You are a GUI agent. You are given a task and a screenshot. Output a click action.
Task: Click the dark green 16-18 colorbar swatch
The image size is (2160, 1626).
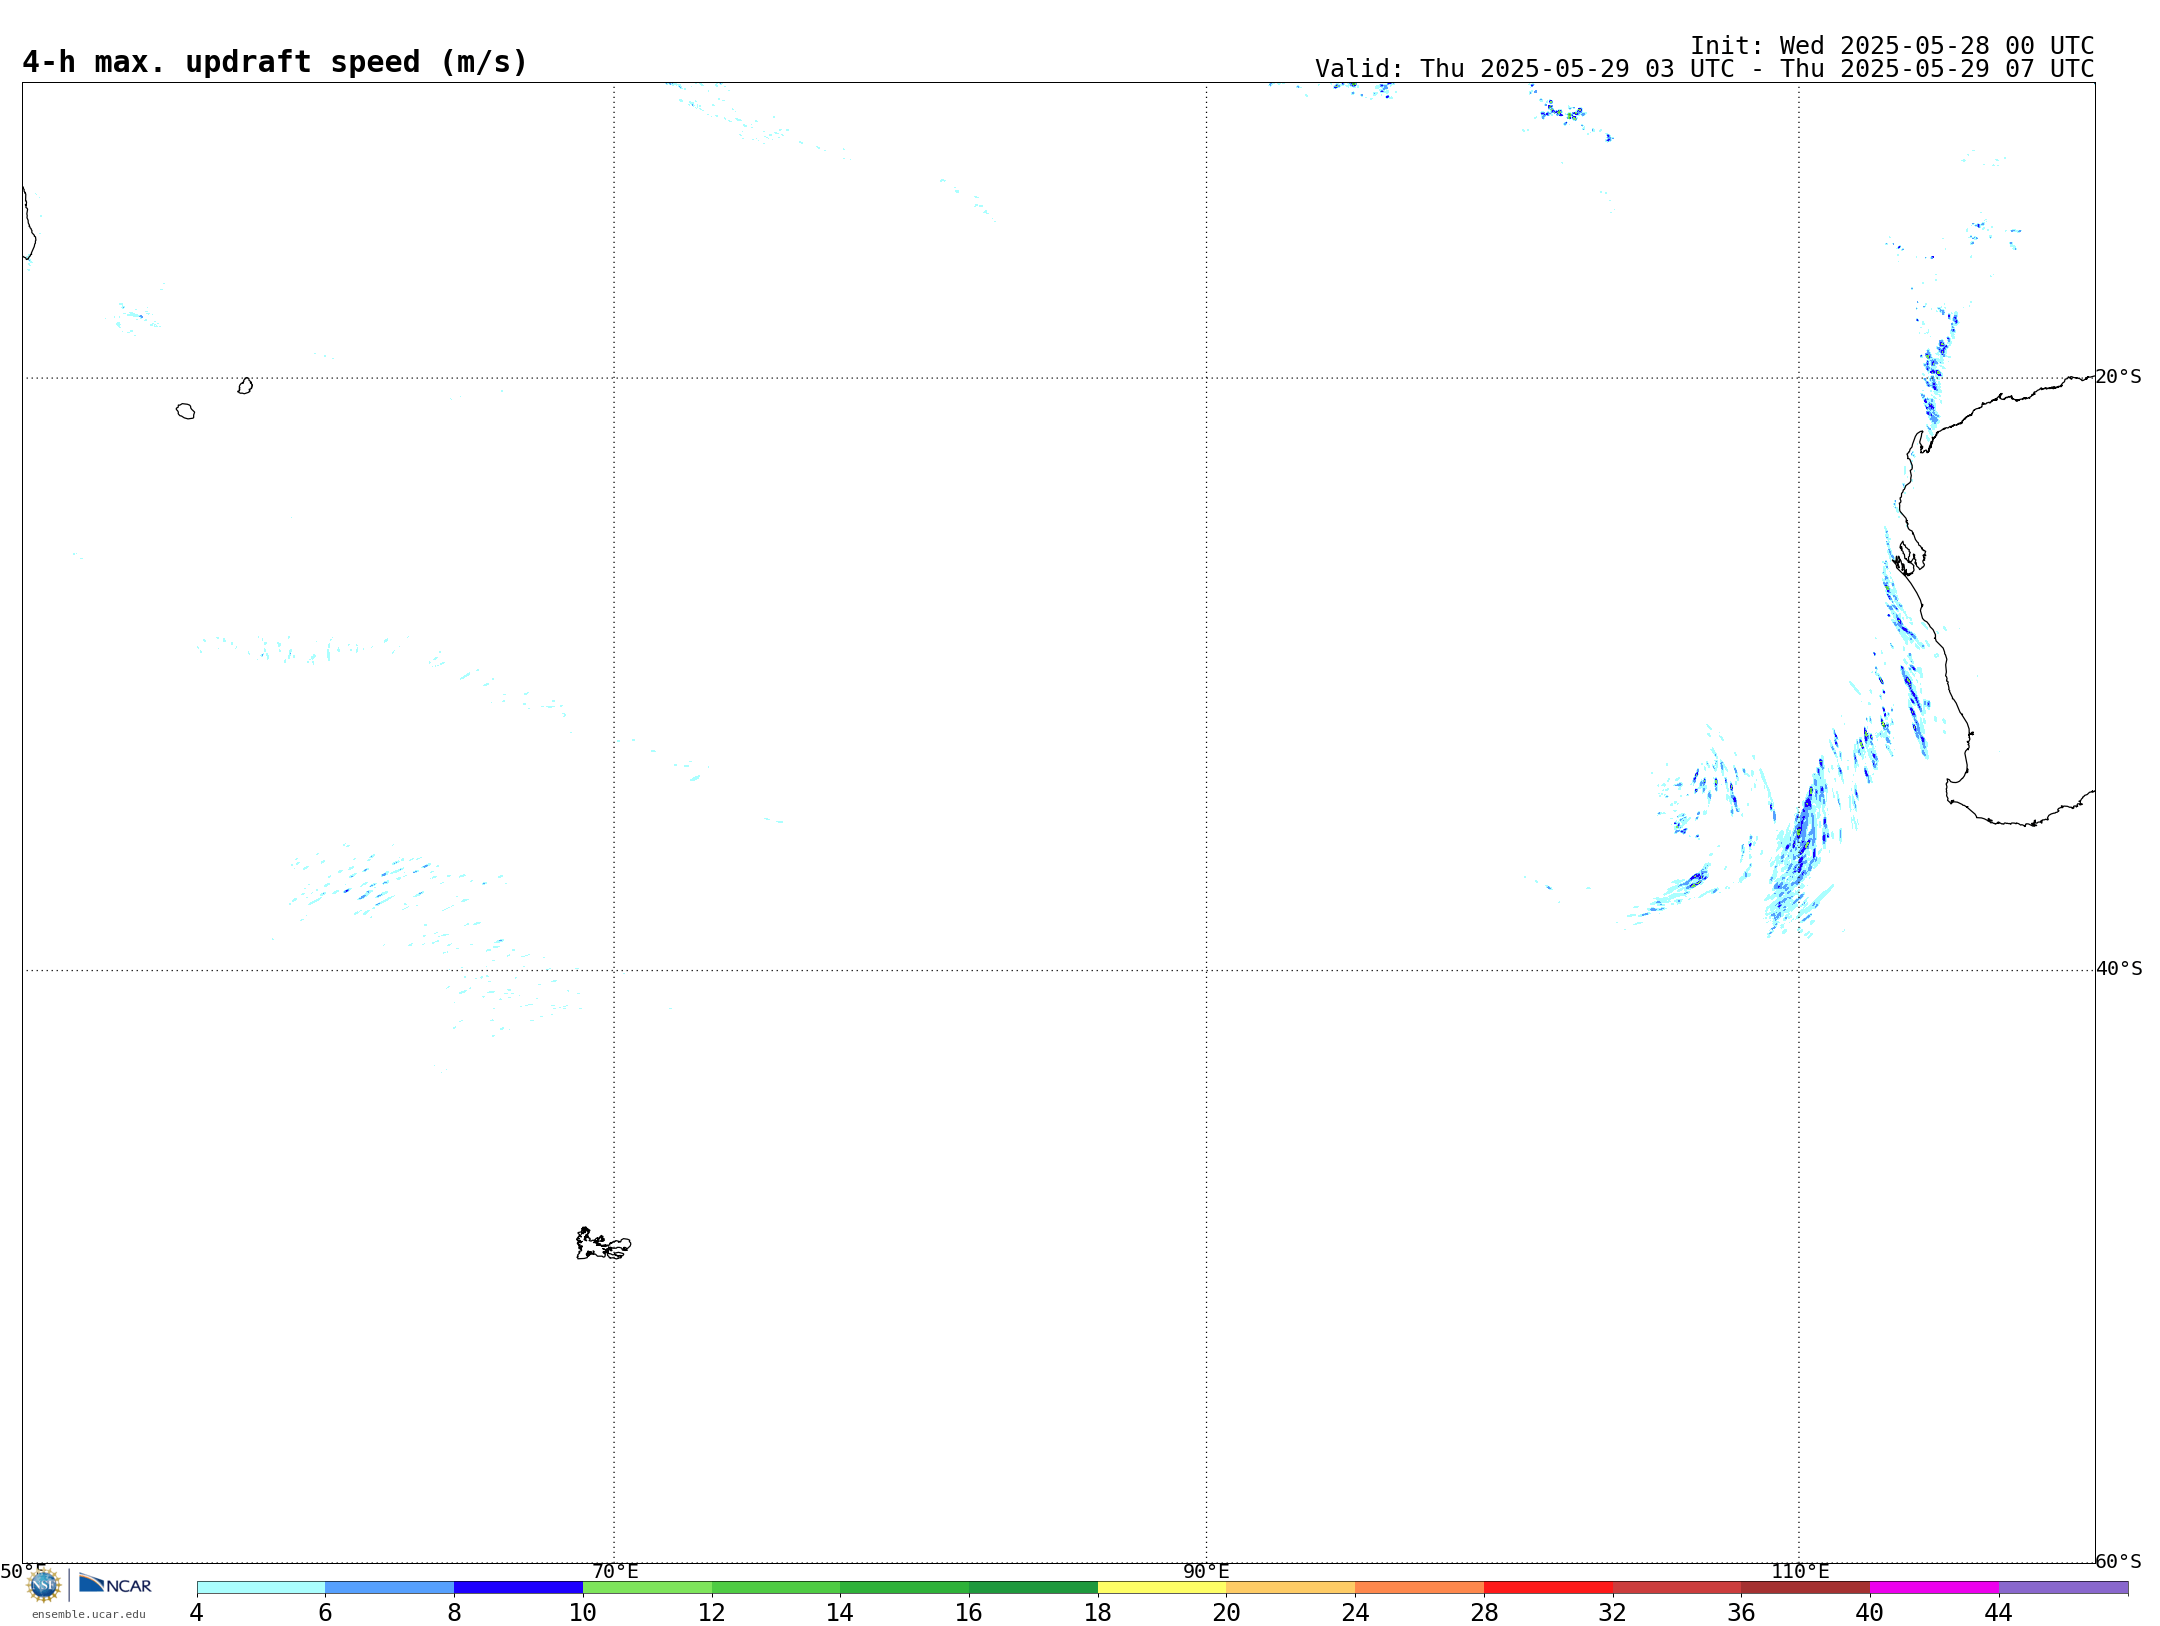click(1033, 1588)
